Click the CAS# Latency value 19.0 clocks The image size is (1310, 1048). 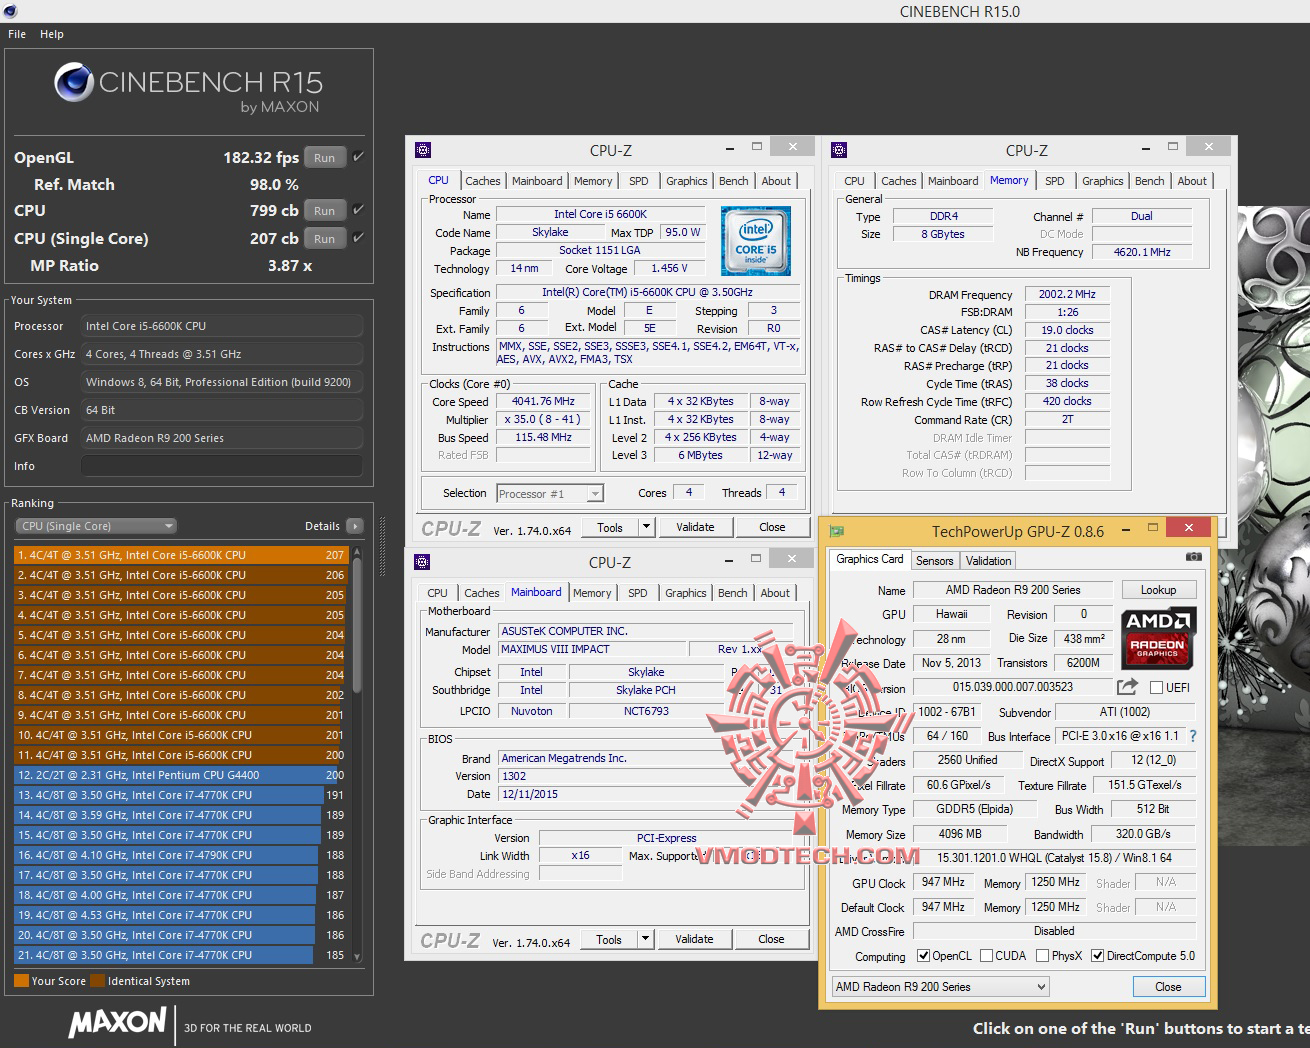[1067, 330]
